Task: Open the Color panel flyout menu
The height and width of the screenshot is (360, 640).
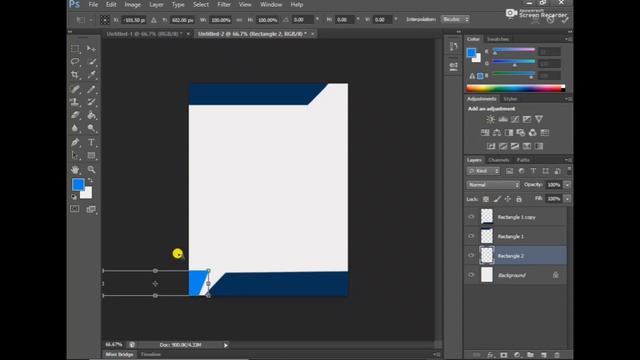Action: coord(569,39)
